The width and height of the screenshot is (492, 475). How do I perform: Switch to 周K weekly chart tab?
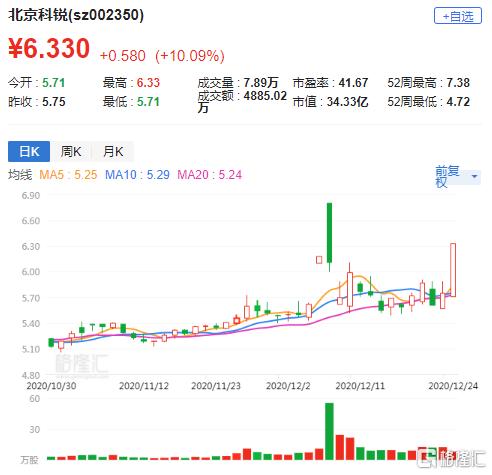[71, 151]
